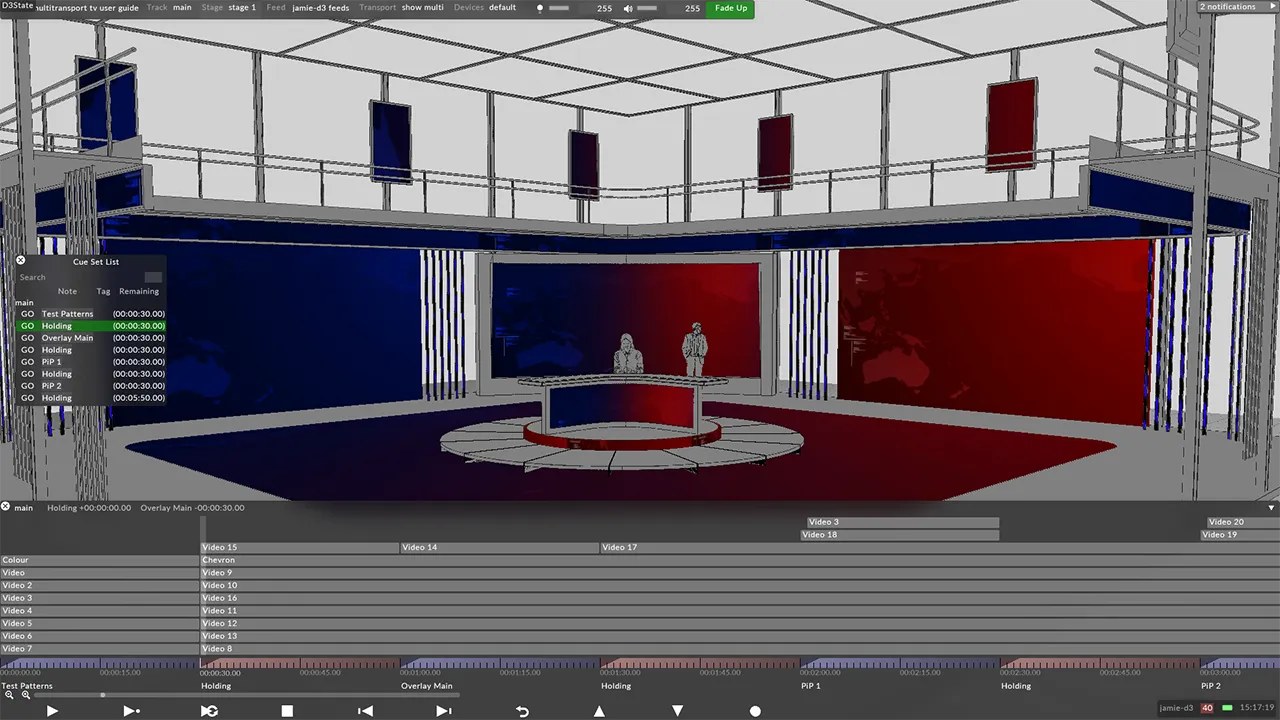Click the return/undo arrow transport icon
The width and height of the screenshot is (1280, 720).
click(x=522, y=711)
